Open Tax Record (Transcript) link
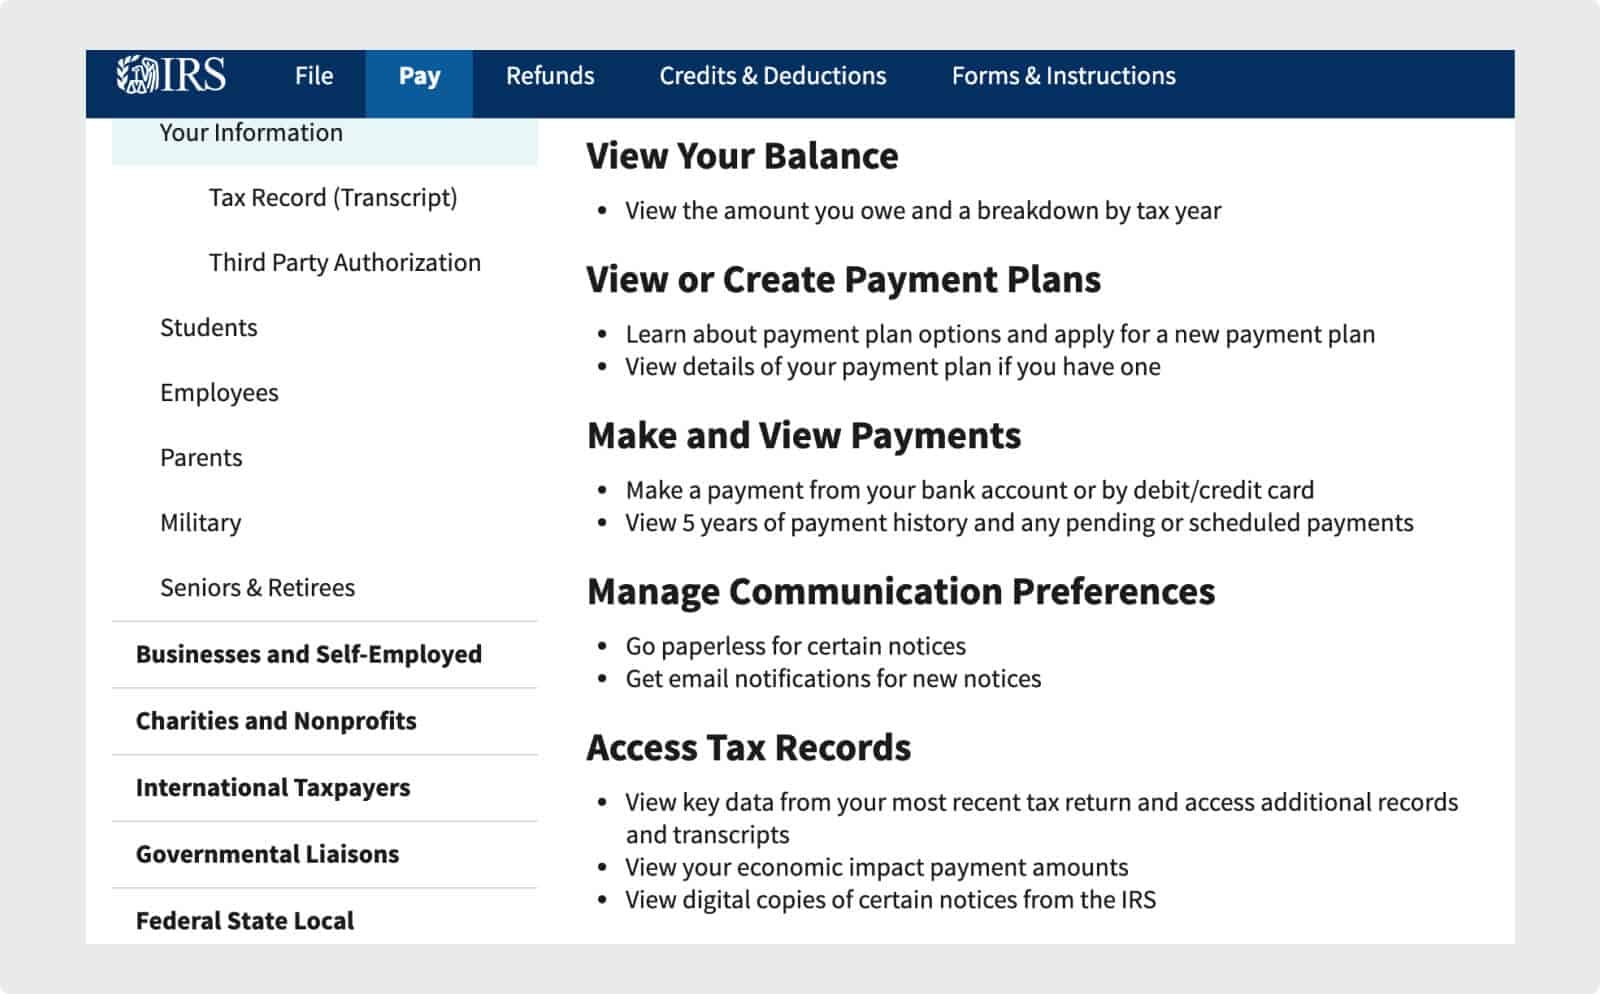The width and height of the screenshot is (1600, 994). pyautogui.click(x=333, y=198)
